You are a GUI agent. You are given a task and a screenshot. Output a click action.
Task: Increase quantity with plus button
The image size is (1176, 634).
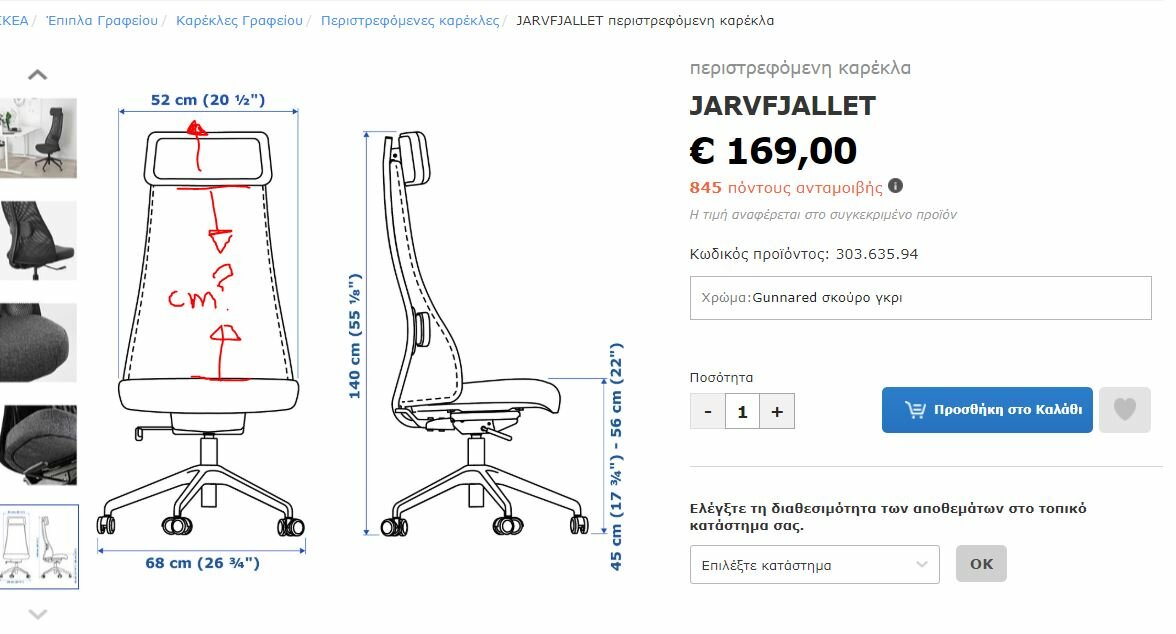coord(777,411)
